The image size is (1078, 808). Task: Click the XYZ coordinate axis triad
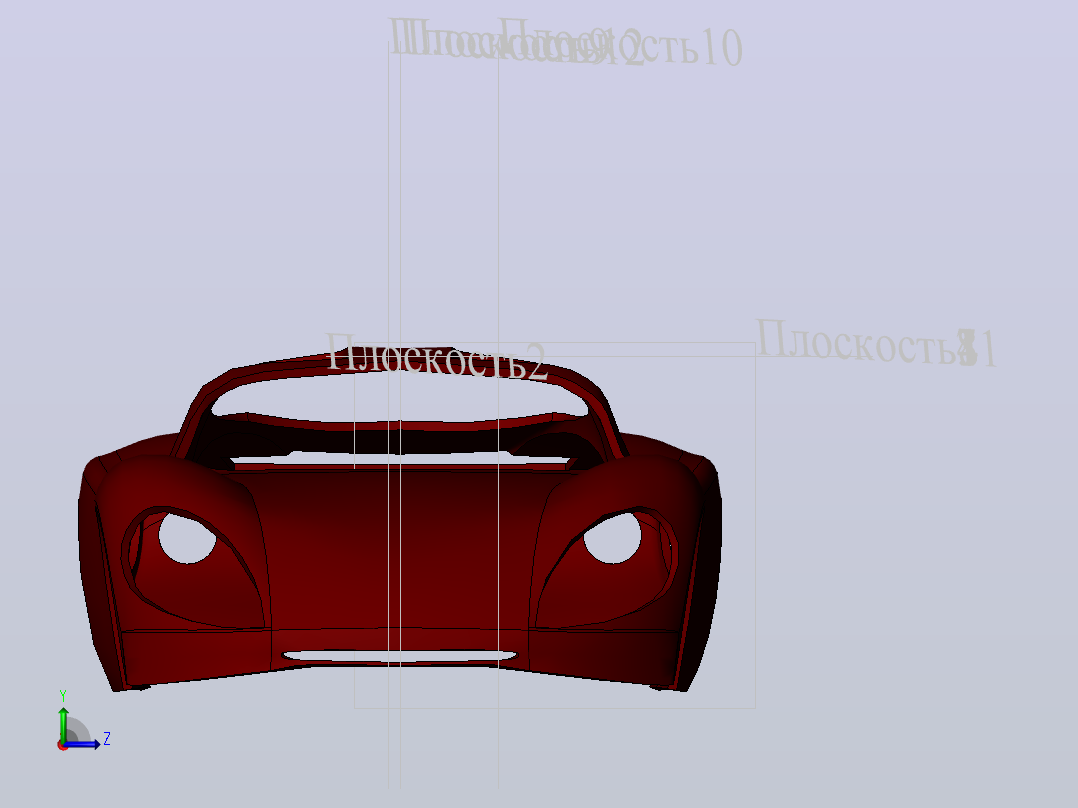pos(83,721)
